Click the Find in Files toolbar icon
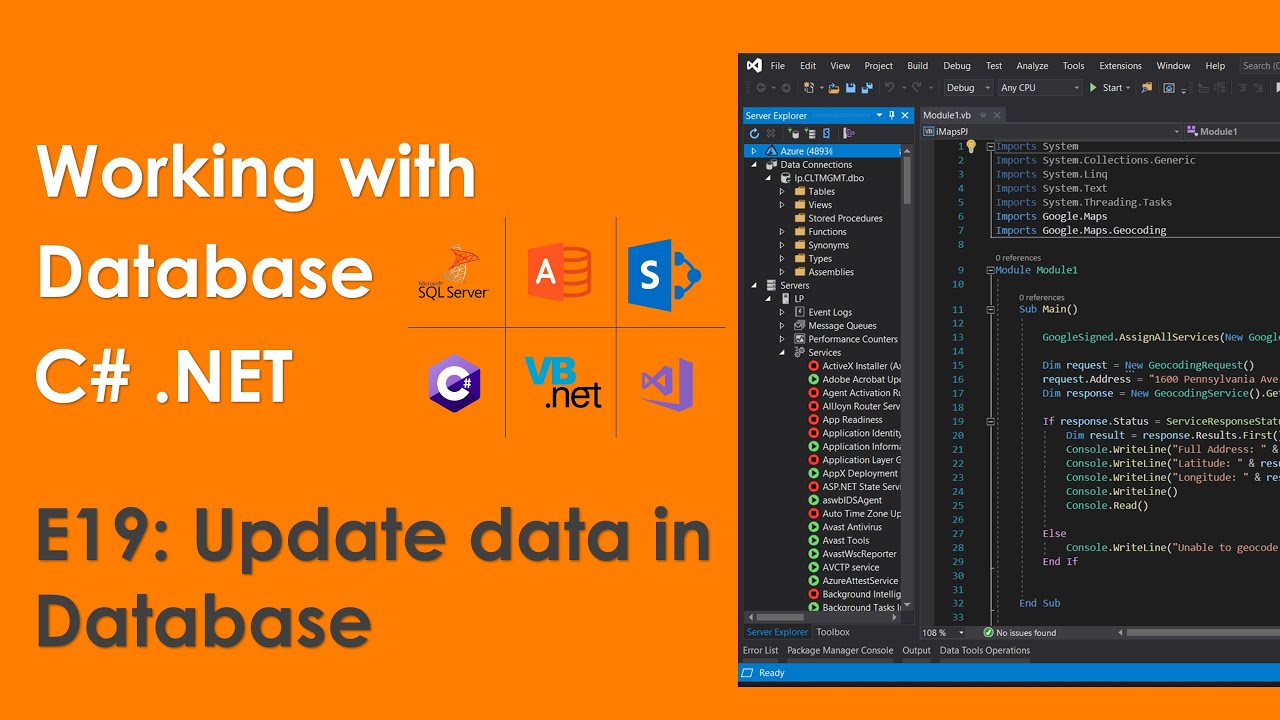The height and width of the screenshot is (720, 1280). click(x=1147, y=88)
